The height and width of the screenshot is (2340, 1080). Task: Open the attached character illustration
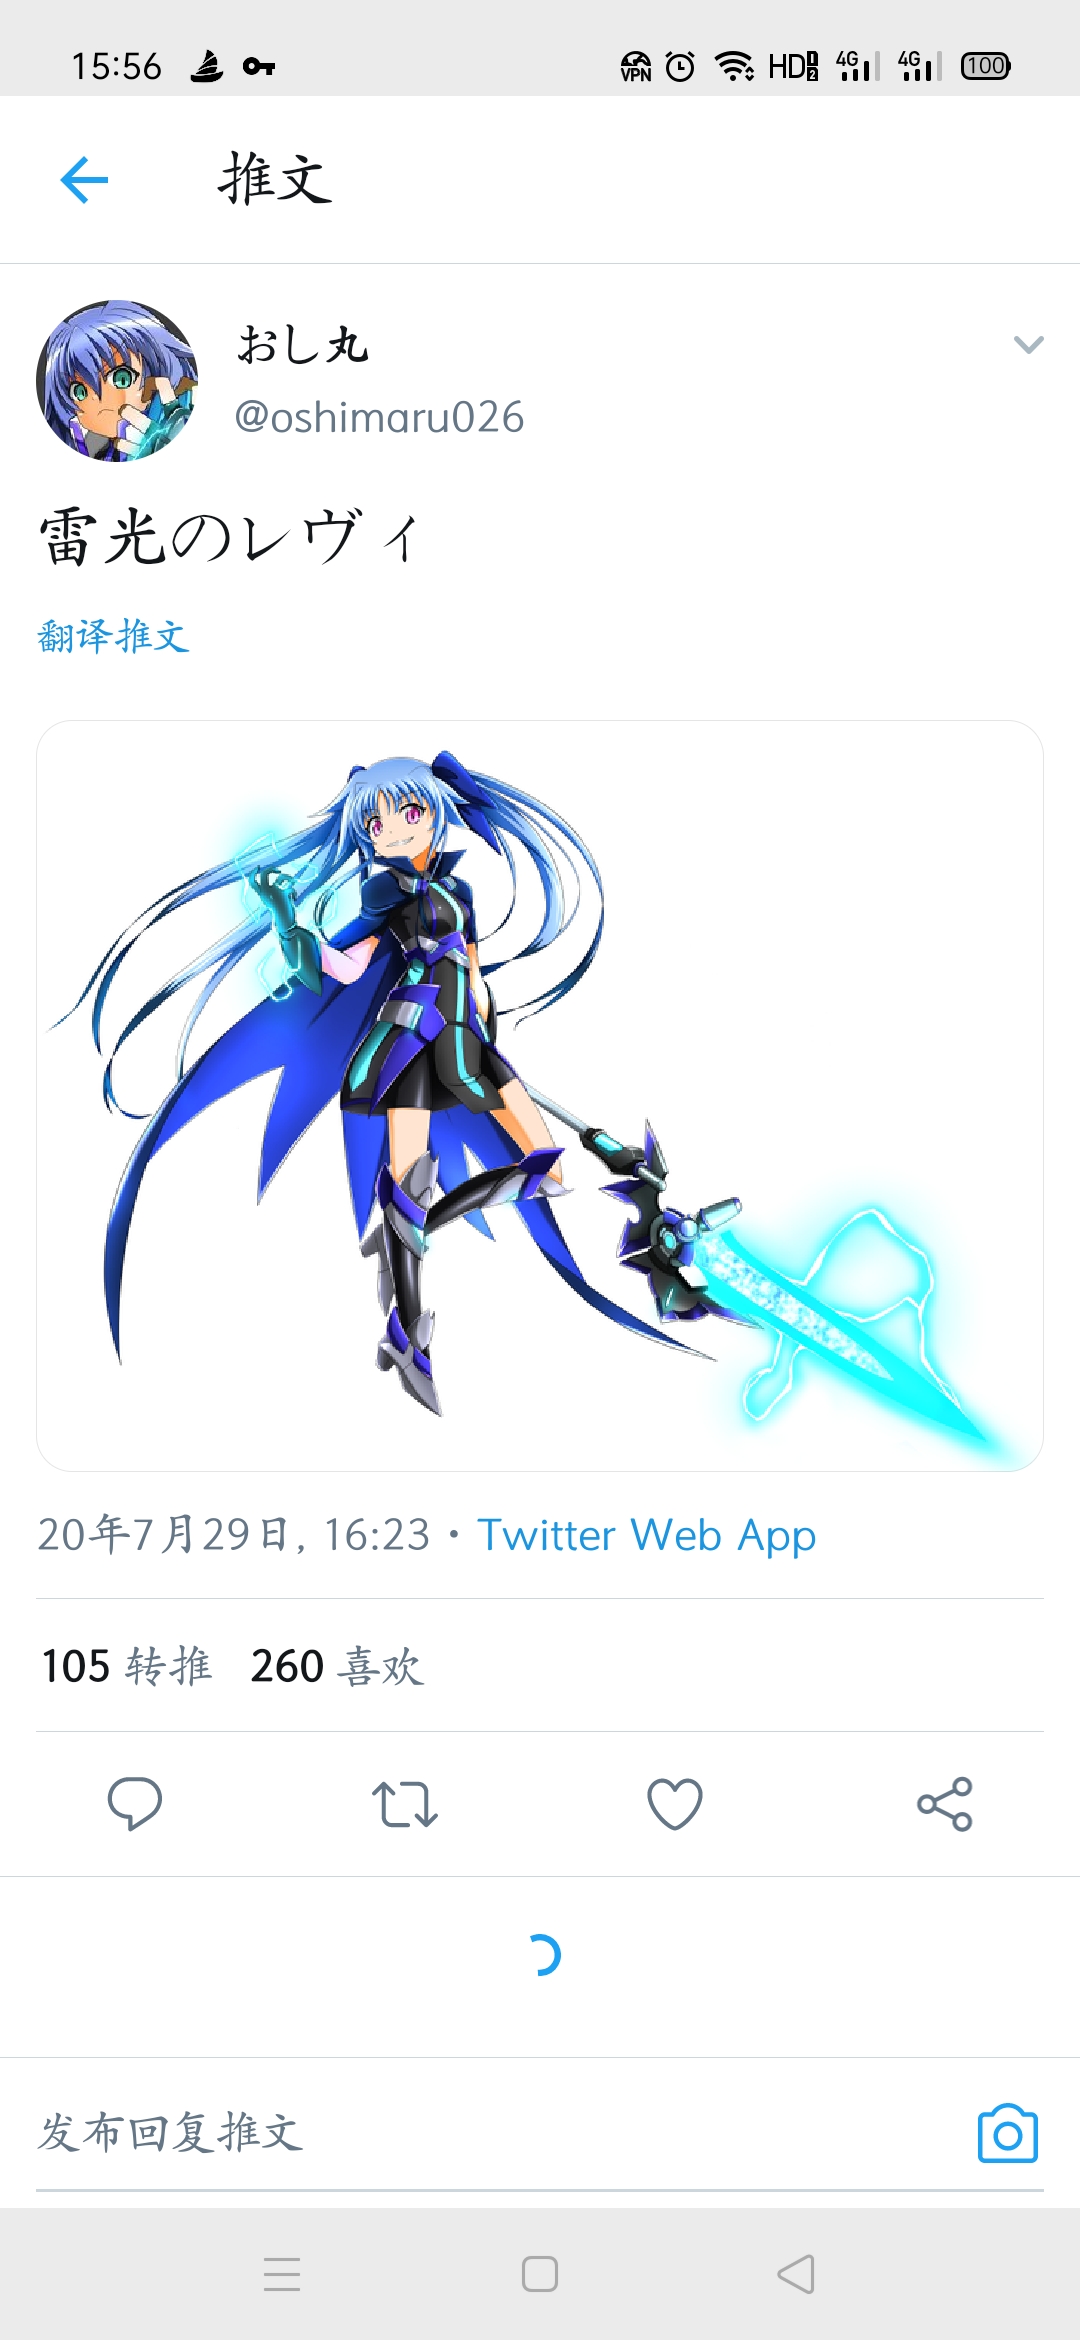point(540,1095)
